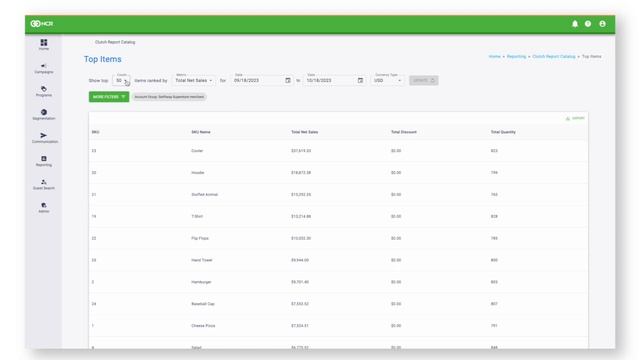
Task: Select the Cooler SKU name cell
Action: coord(197,151)
